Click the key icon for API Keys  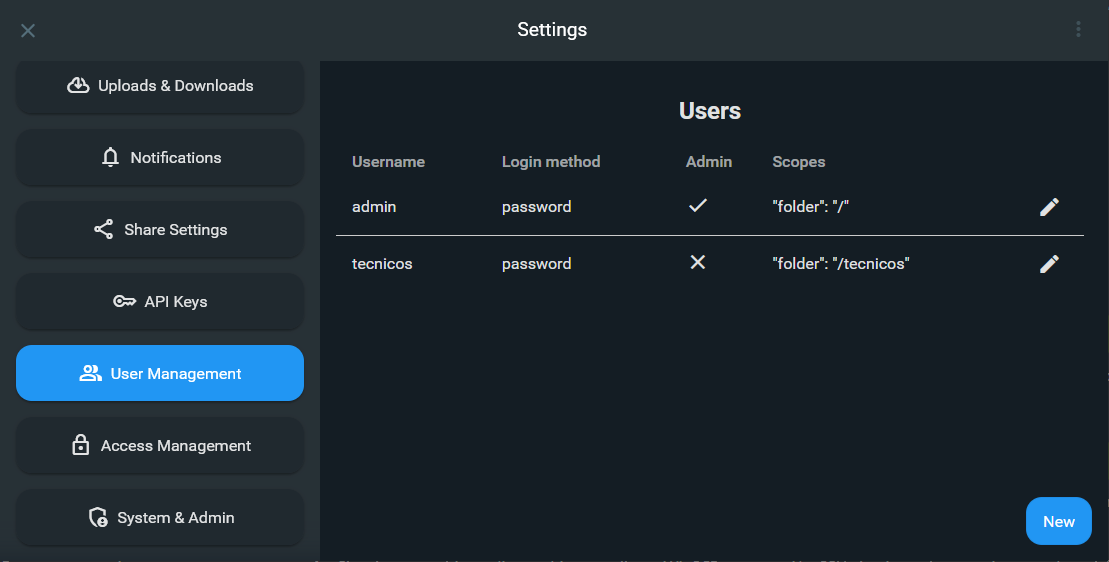[x=124, y=302]
